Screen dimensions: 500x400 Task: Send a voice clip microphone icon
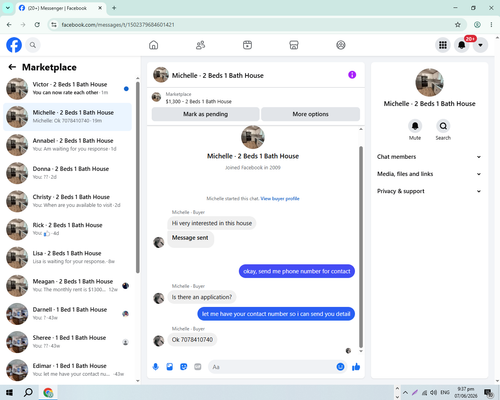tap(156, 367)
